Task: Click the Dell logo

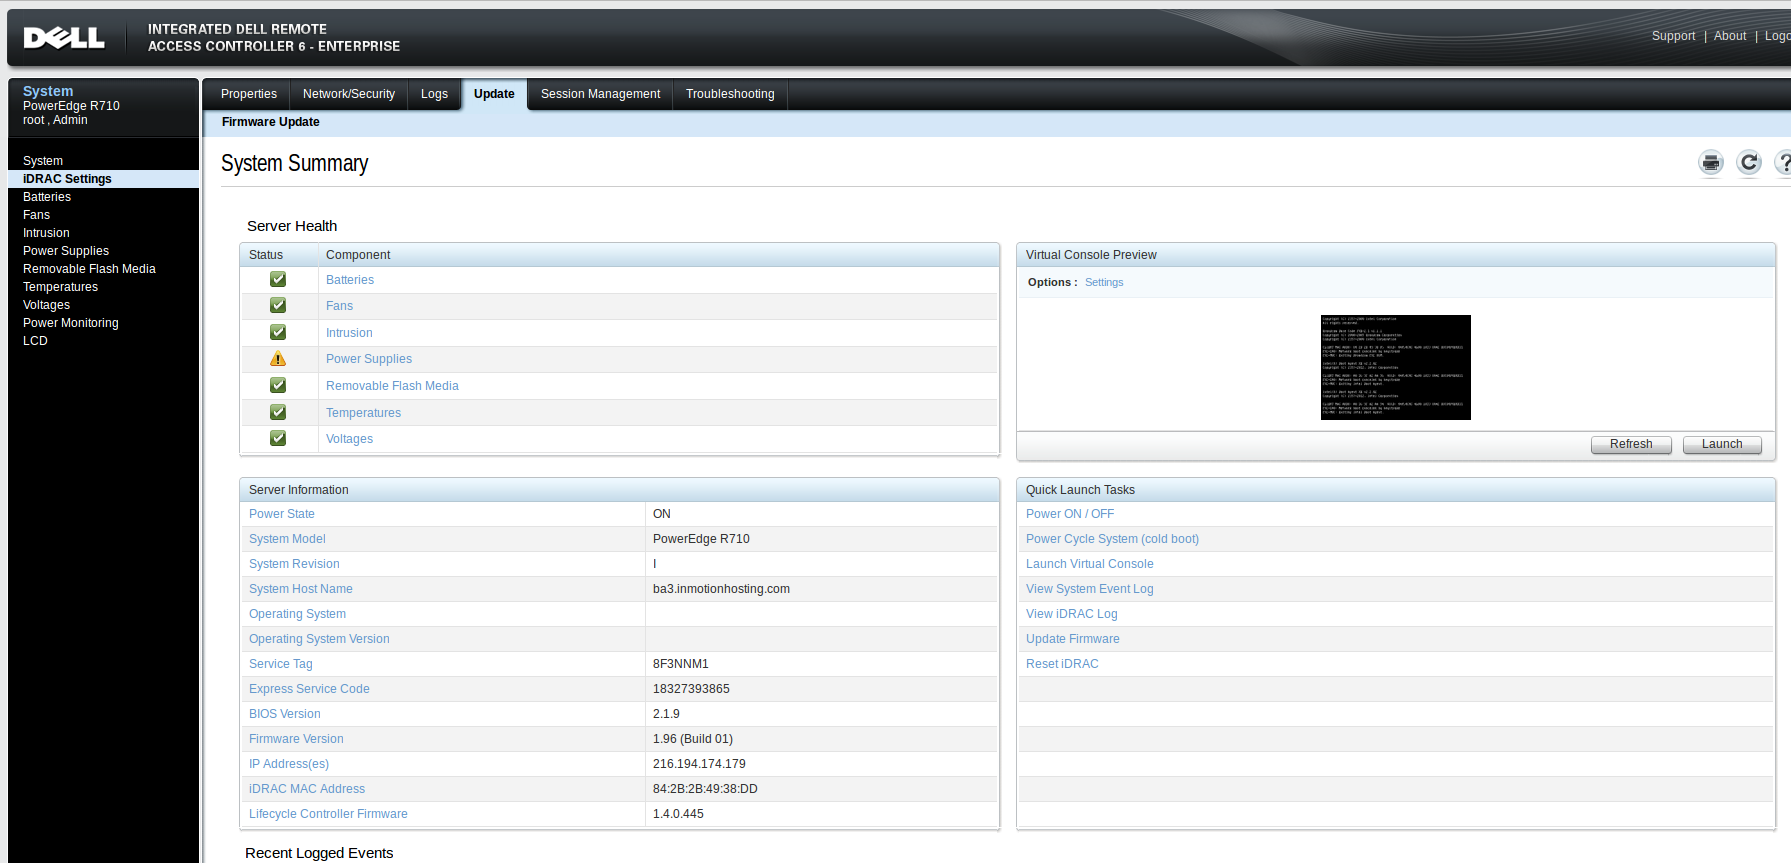Action: click(64, 38)
